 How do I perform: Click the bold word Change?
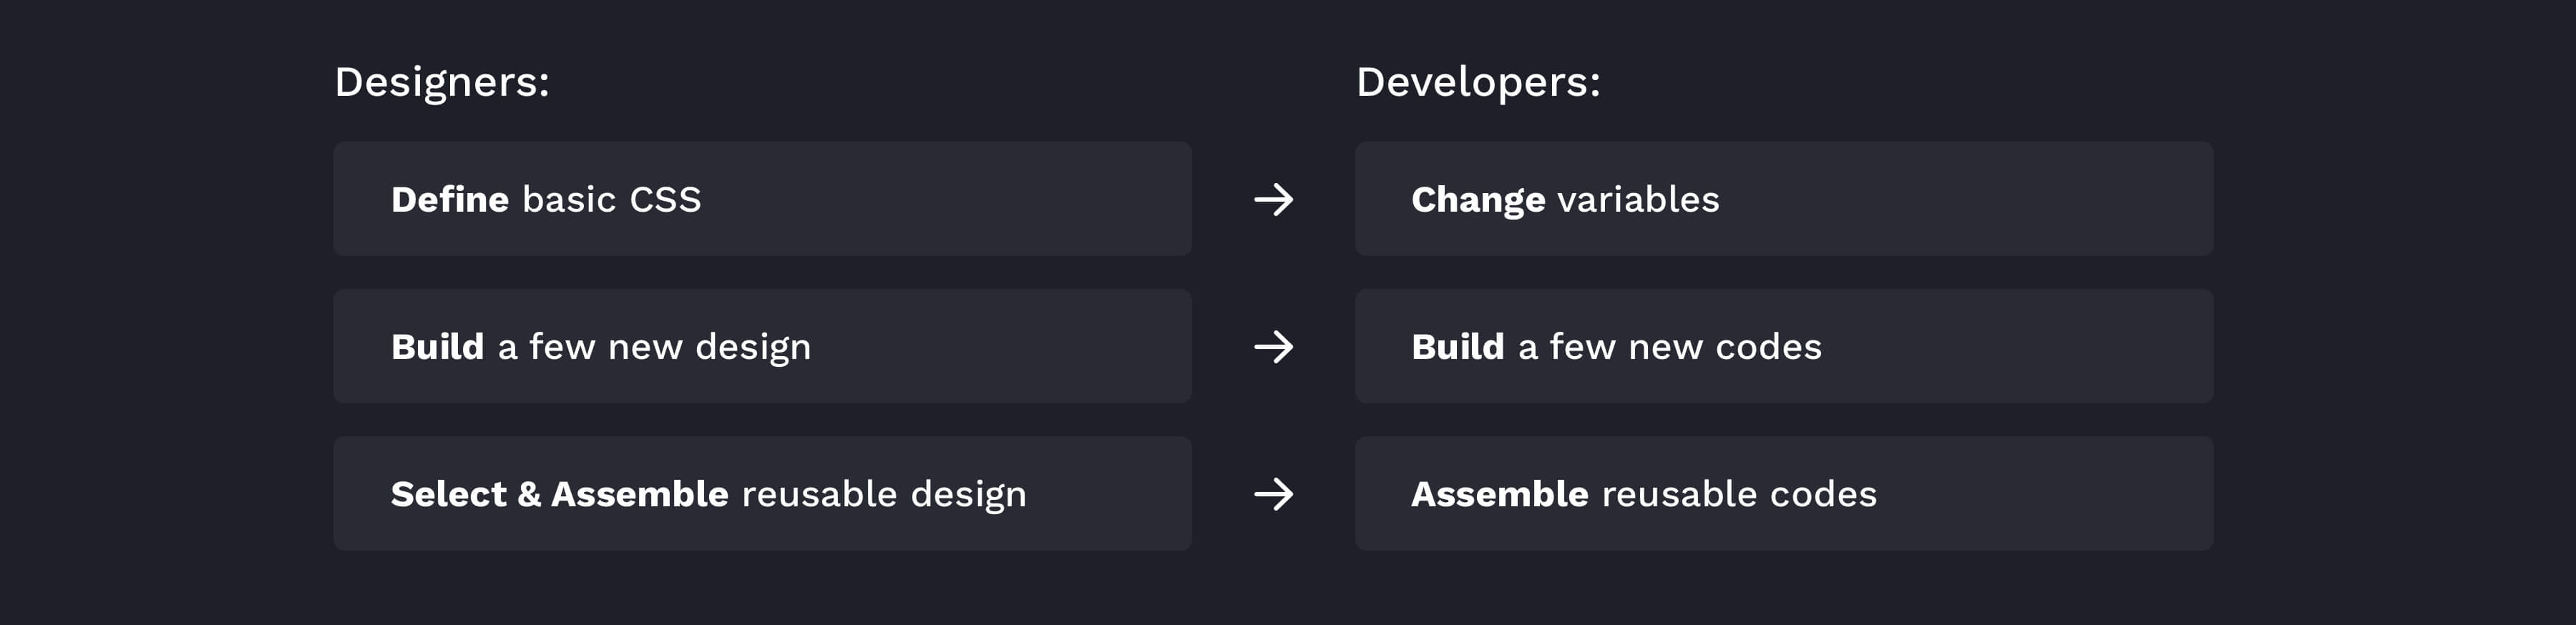[x=1478, y=200]
